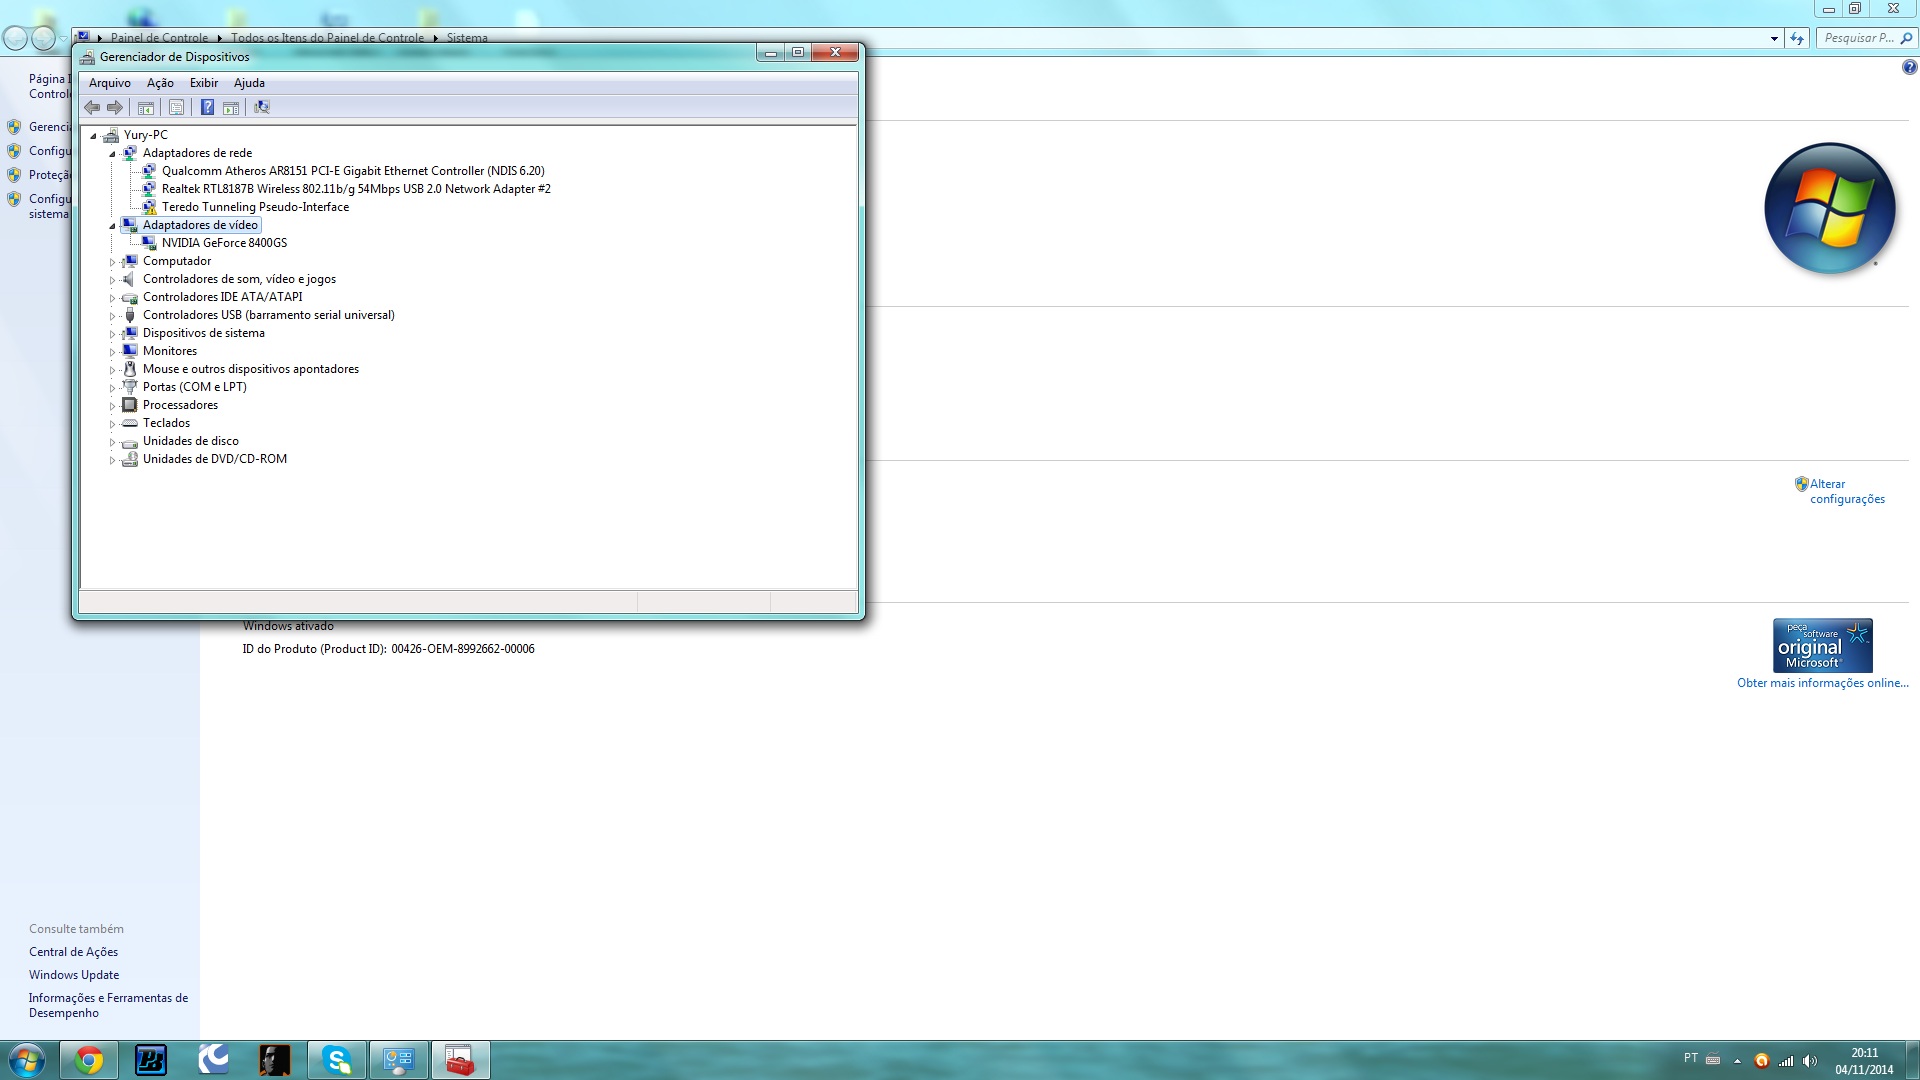The width and height of the screenshot is (1920, 1080).
Task: Select Teredo Tunneling Pseudo-Interface with warning icon
Action: [255, 207]
